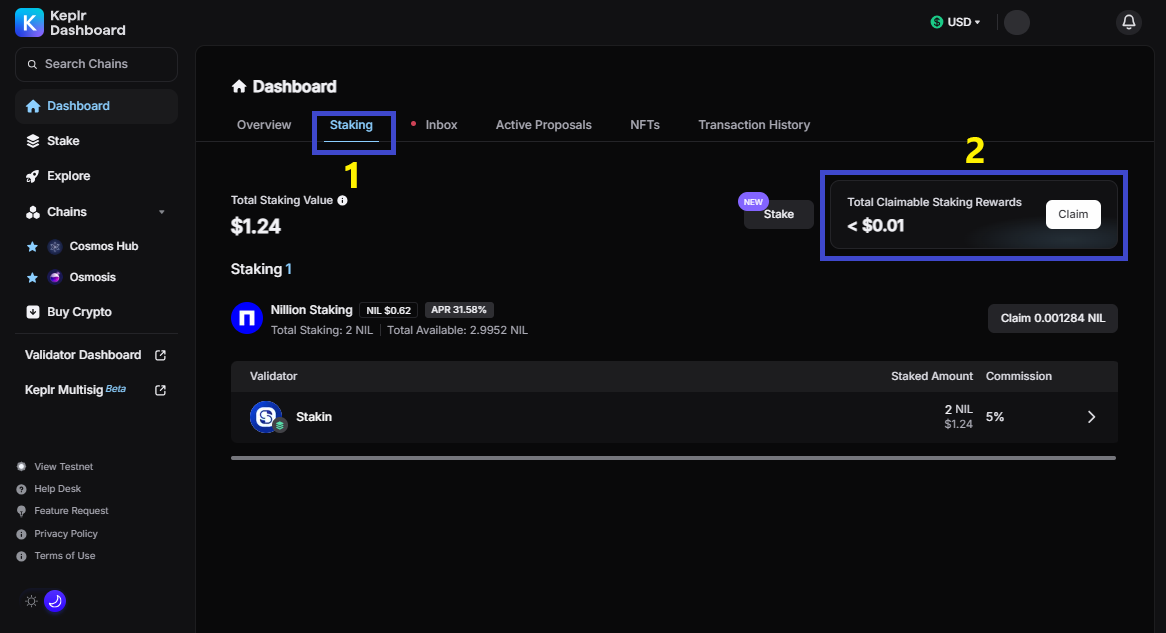Click the Keplr logo icon
Viewport: 1166px width, 633px height.
[x=29, y=22]
